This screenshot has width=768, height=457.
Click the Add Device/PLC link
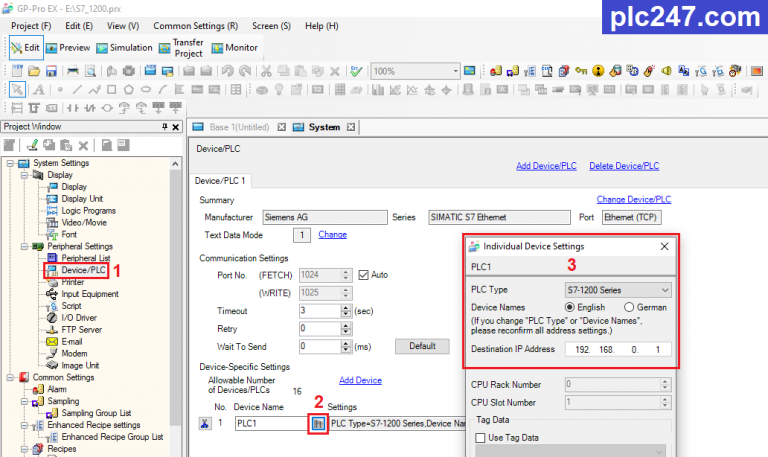coord(546,166)
